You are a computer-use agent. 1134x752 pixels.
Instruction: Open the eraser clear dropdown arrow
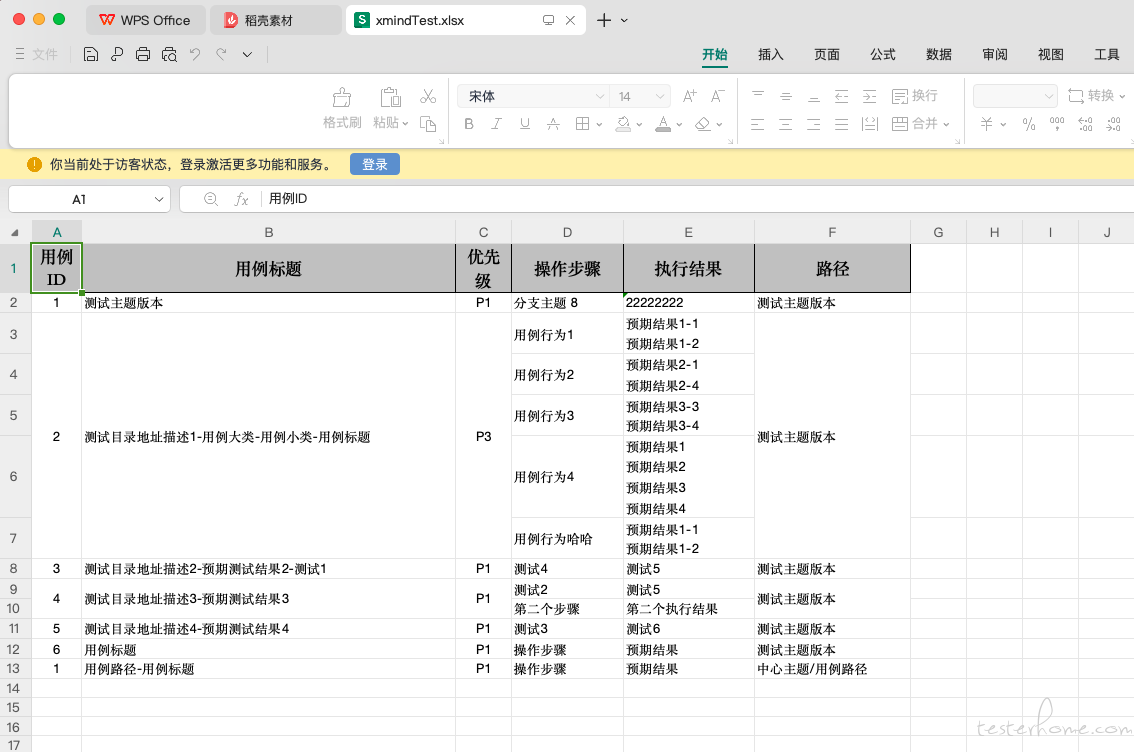pyautogui.click(x=719, y=124)
